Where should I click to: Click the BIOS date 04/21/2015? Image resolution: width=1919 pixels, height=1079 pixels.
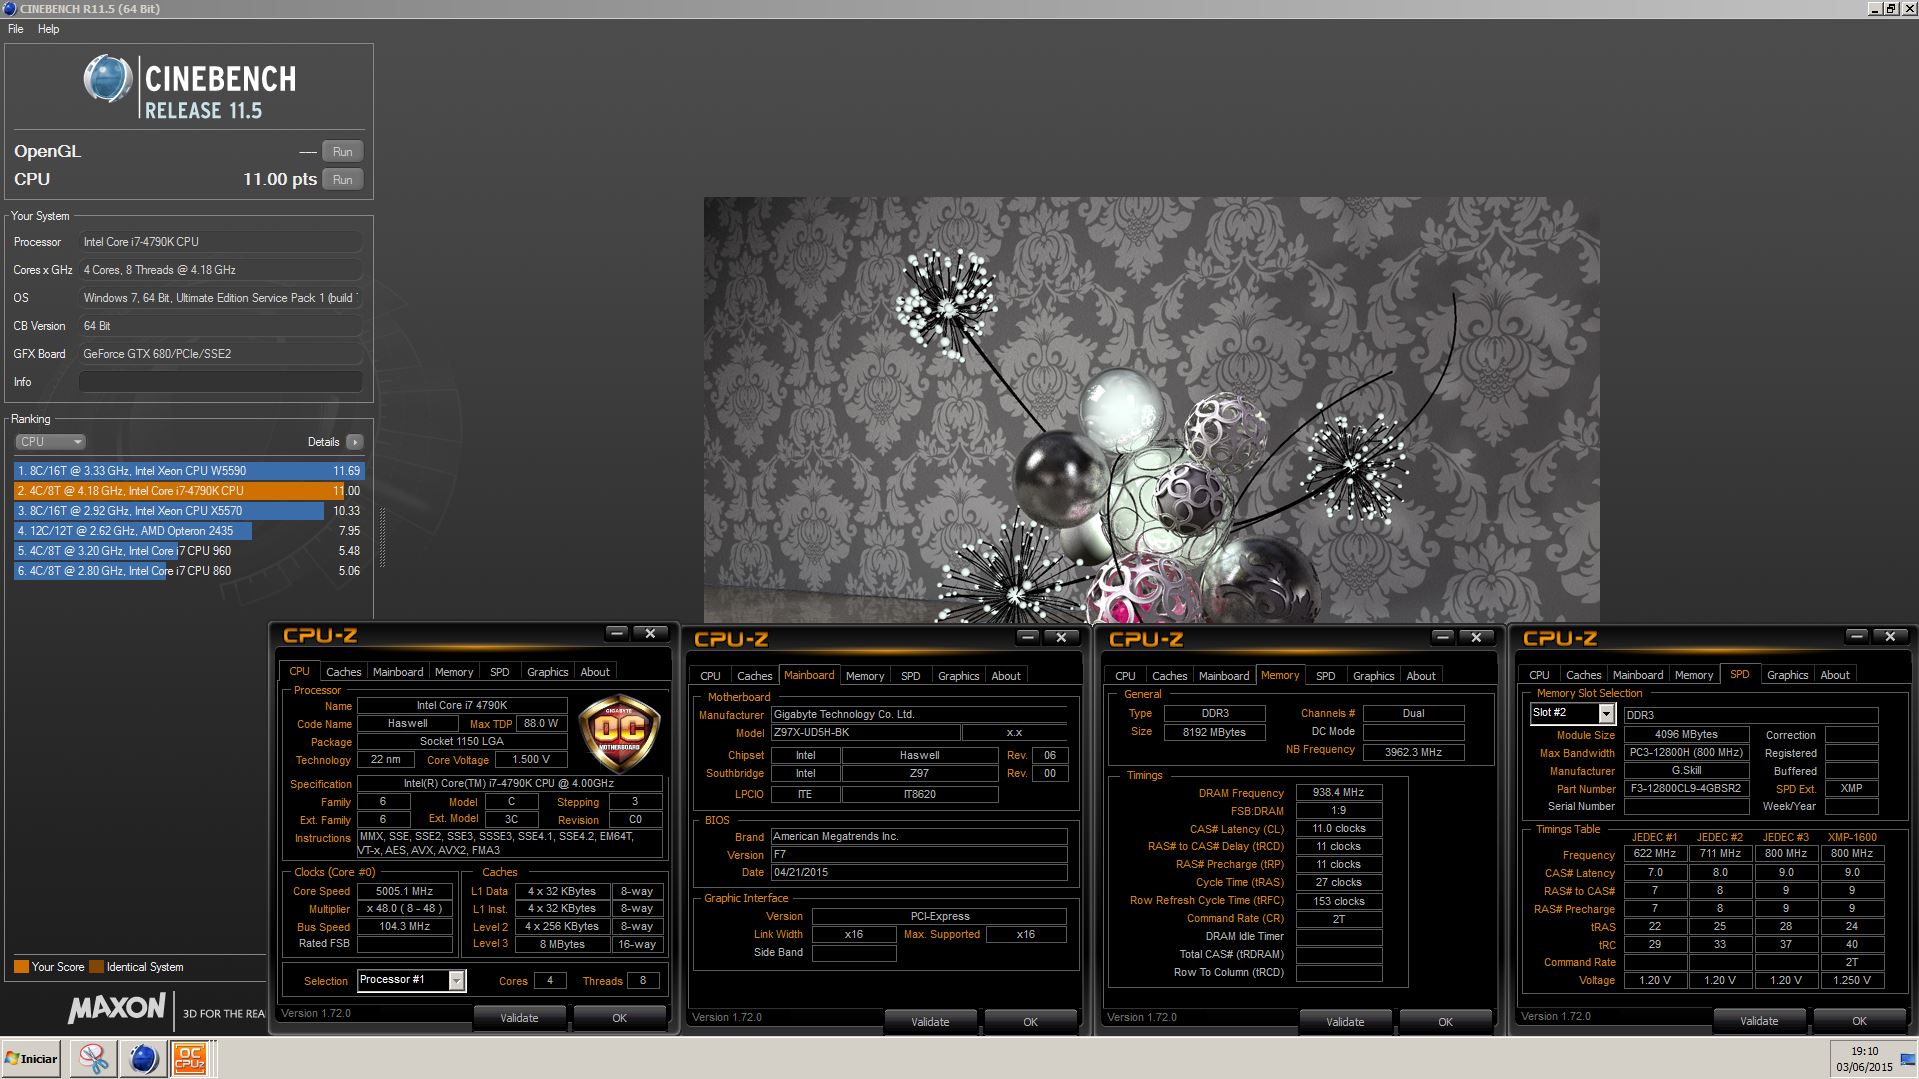919,872
